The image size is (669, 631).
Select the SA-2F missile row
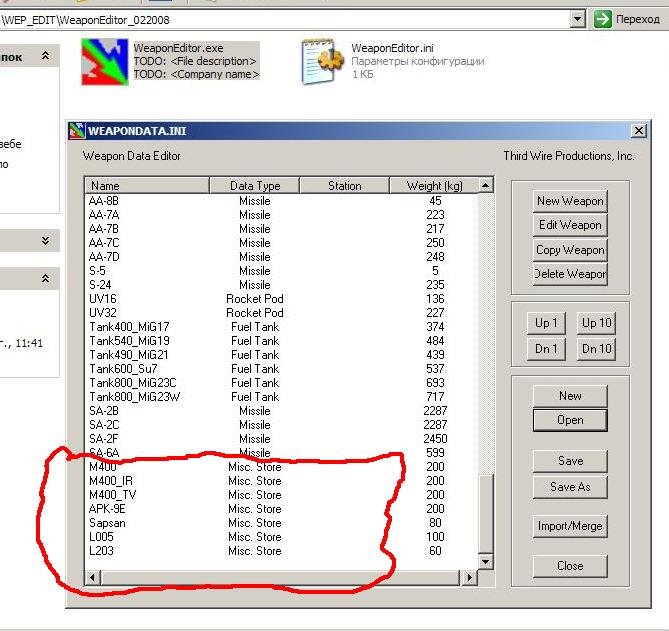pyautogui.click(x=281, y=439)
